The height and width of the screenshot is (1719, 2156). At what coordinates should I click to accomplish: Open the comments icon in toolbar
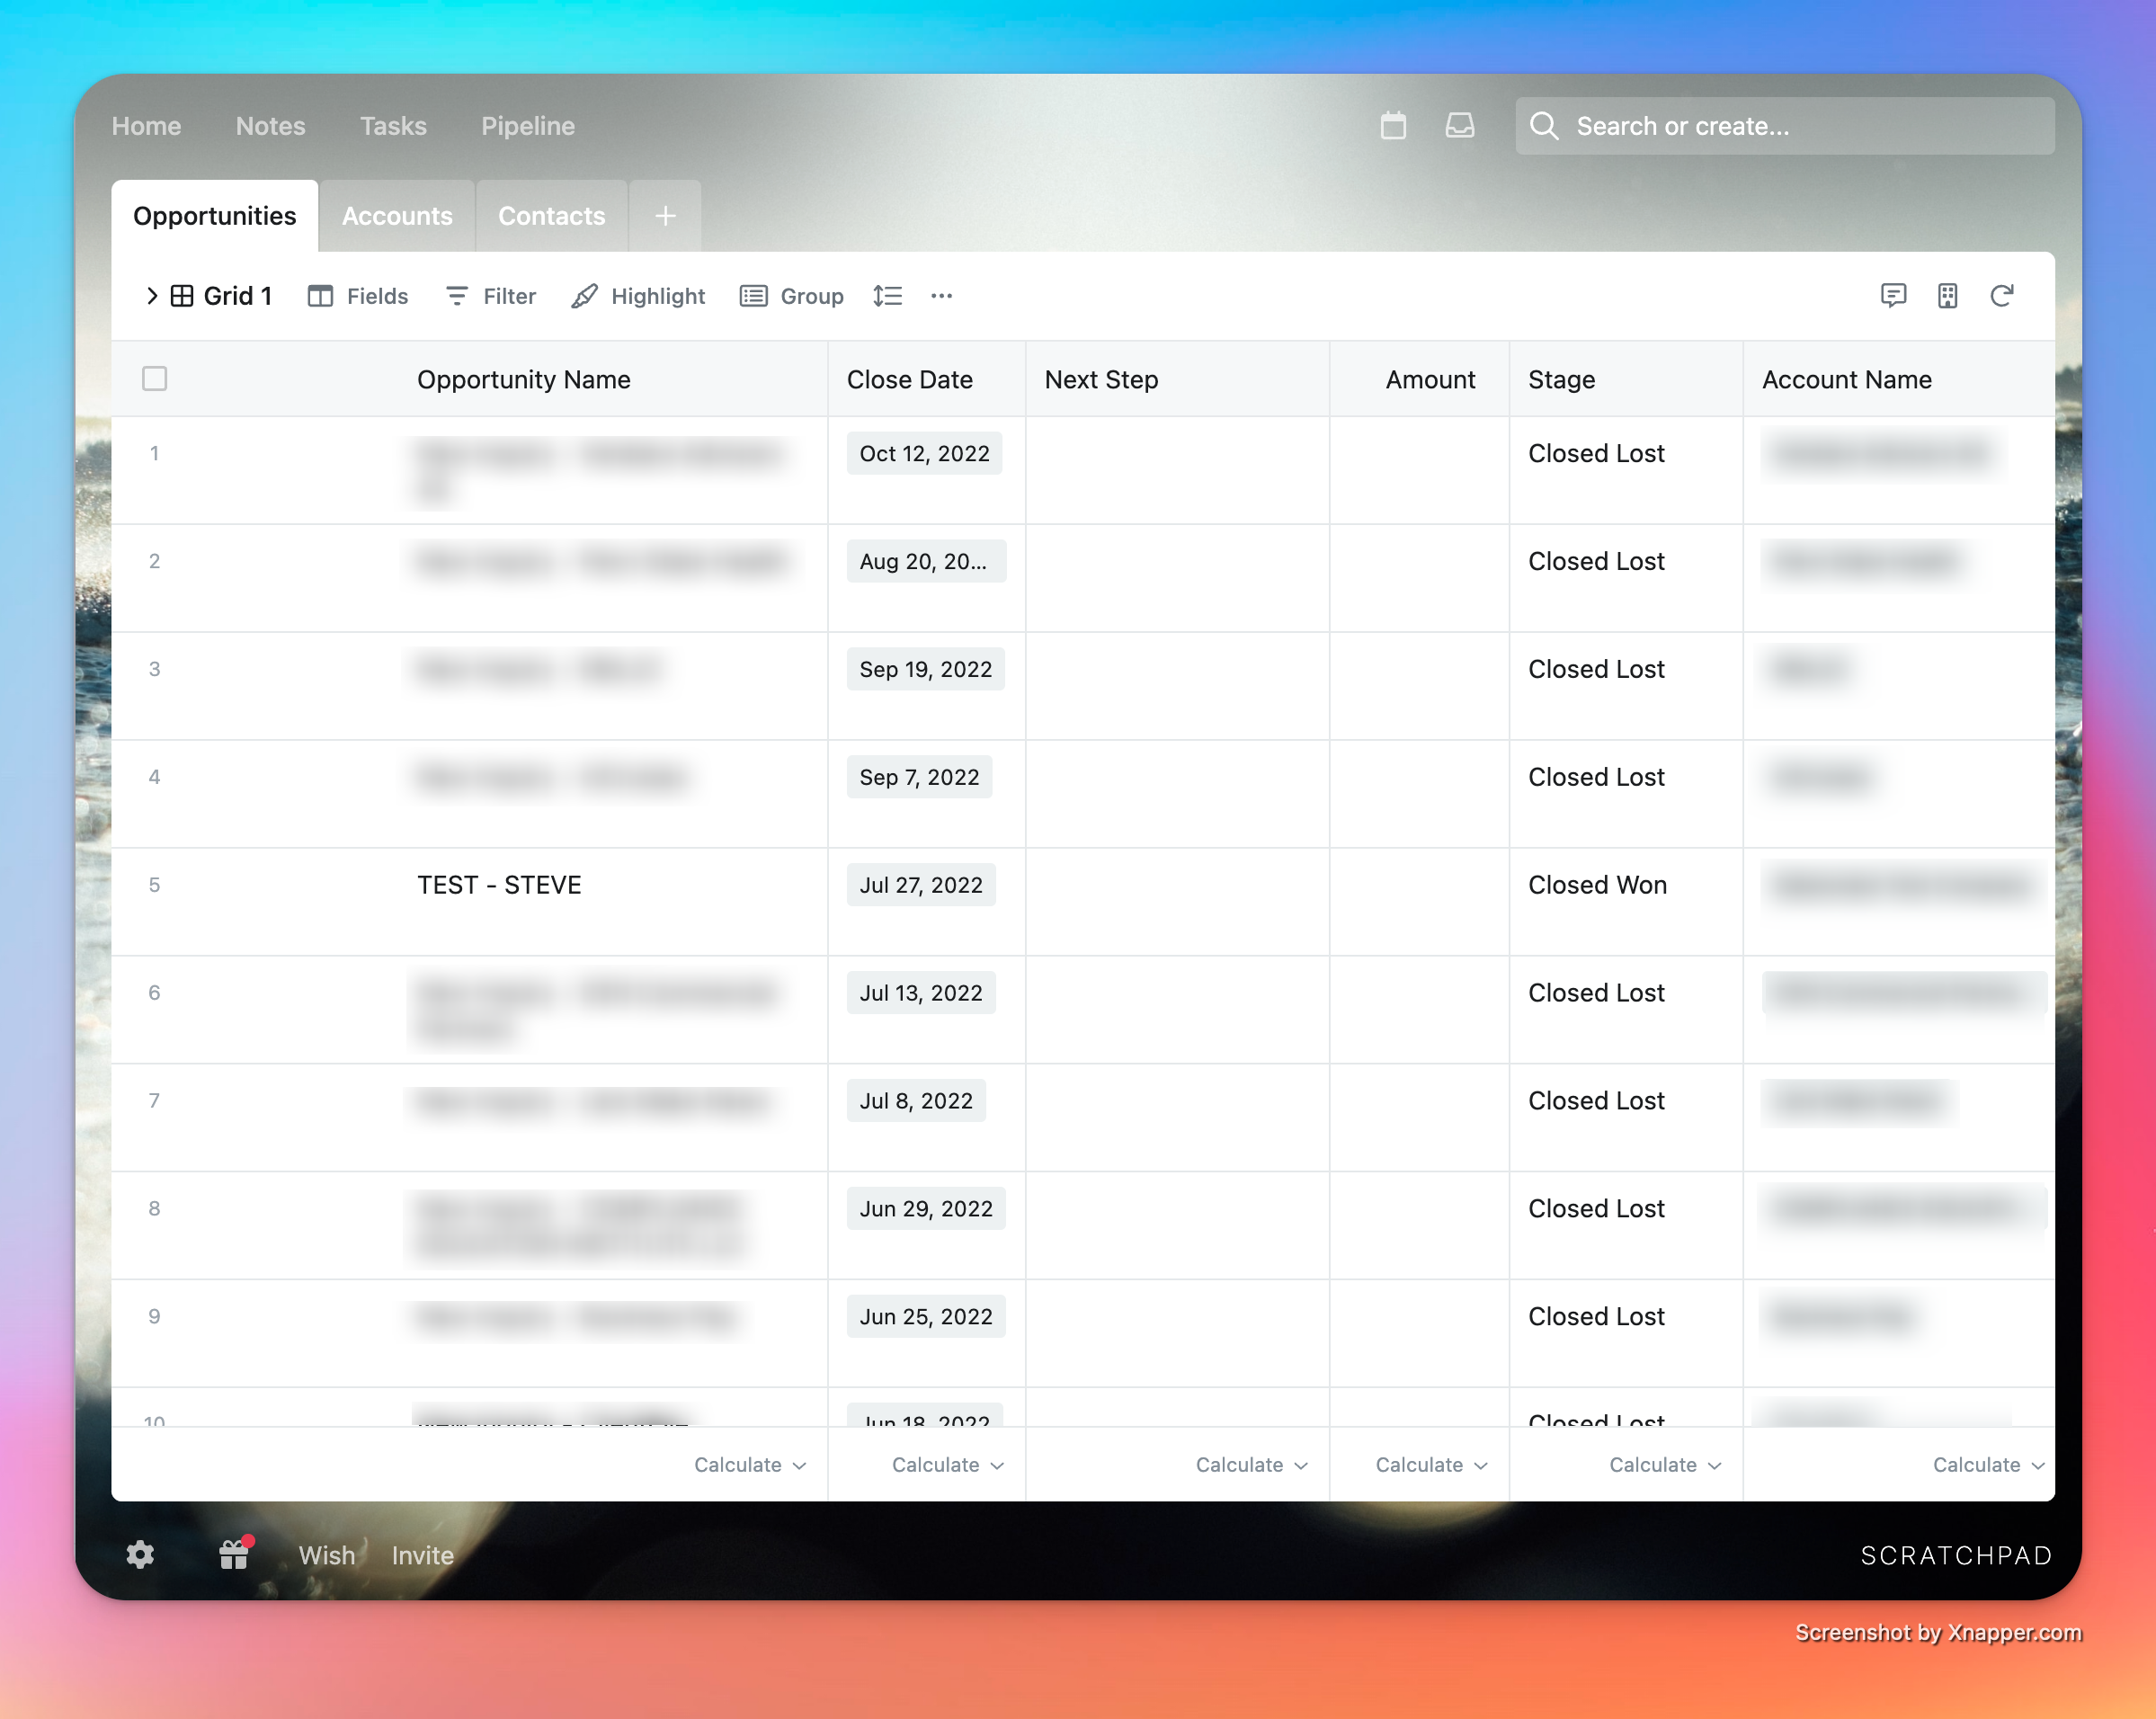pos(1893,296)
